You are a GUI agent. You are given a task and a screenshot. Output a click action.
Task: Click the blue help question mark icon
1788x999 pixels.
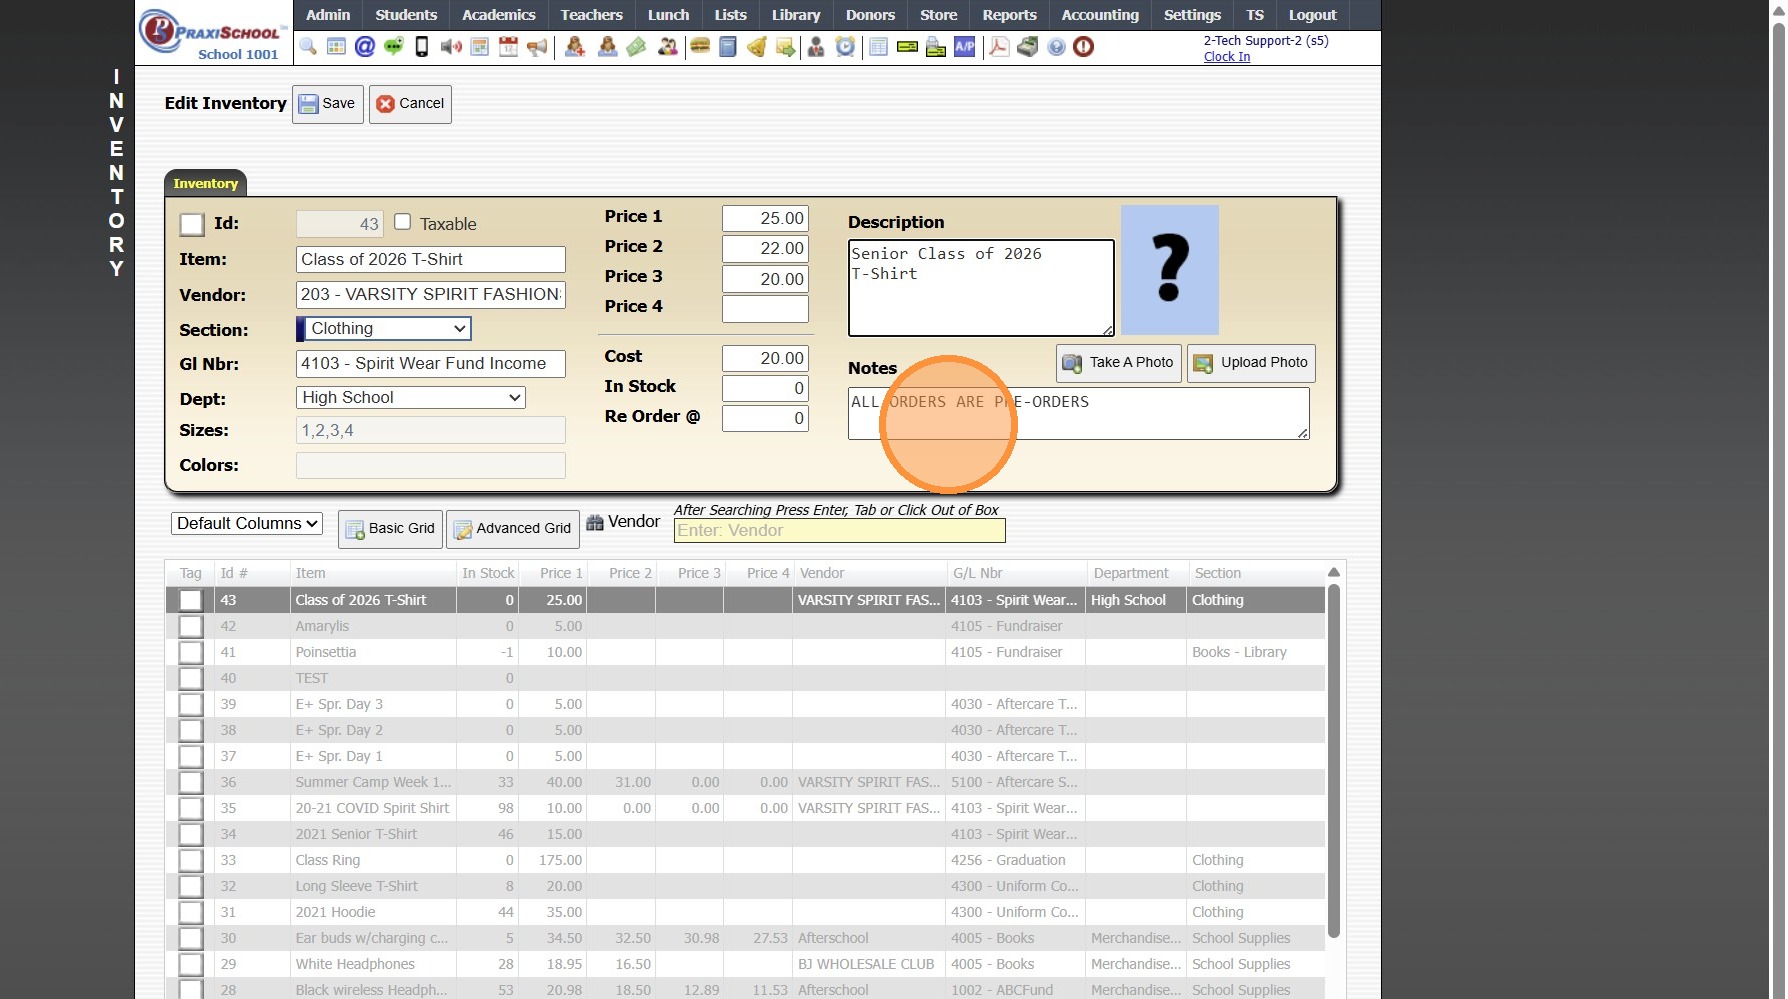coord(1056,47)
